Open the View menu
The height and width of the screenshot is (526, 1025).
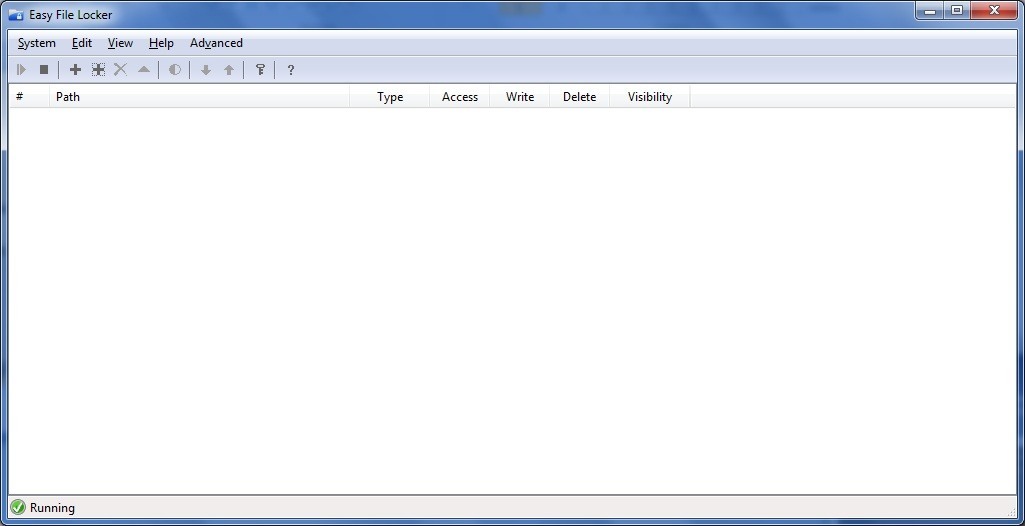[x=120, y=43]
